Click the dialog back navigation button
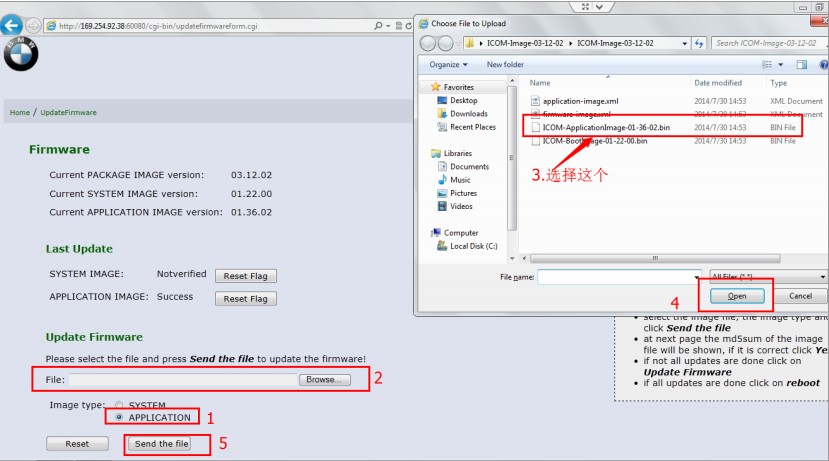This screenshot has height=461, width=829. tap(428, 43)
